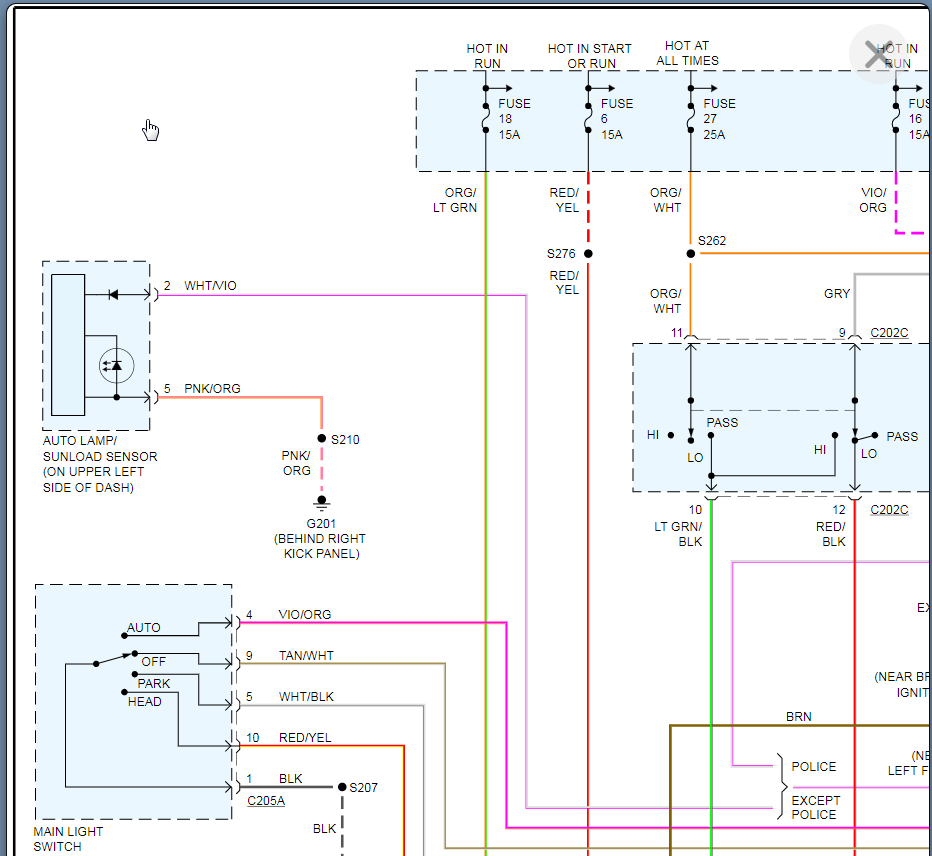This screenshot has height=856, width=932.
Task: Click the Fuse 18 15A symbol
Action: click(486, 119)
